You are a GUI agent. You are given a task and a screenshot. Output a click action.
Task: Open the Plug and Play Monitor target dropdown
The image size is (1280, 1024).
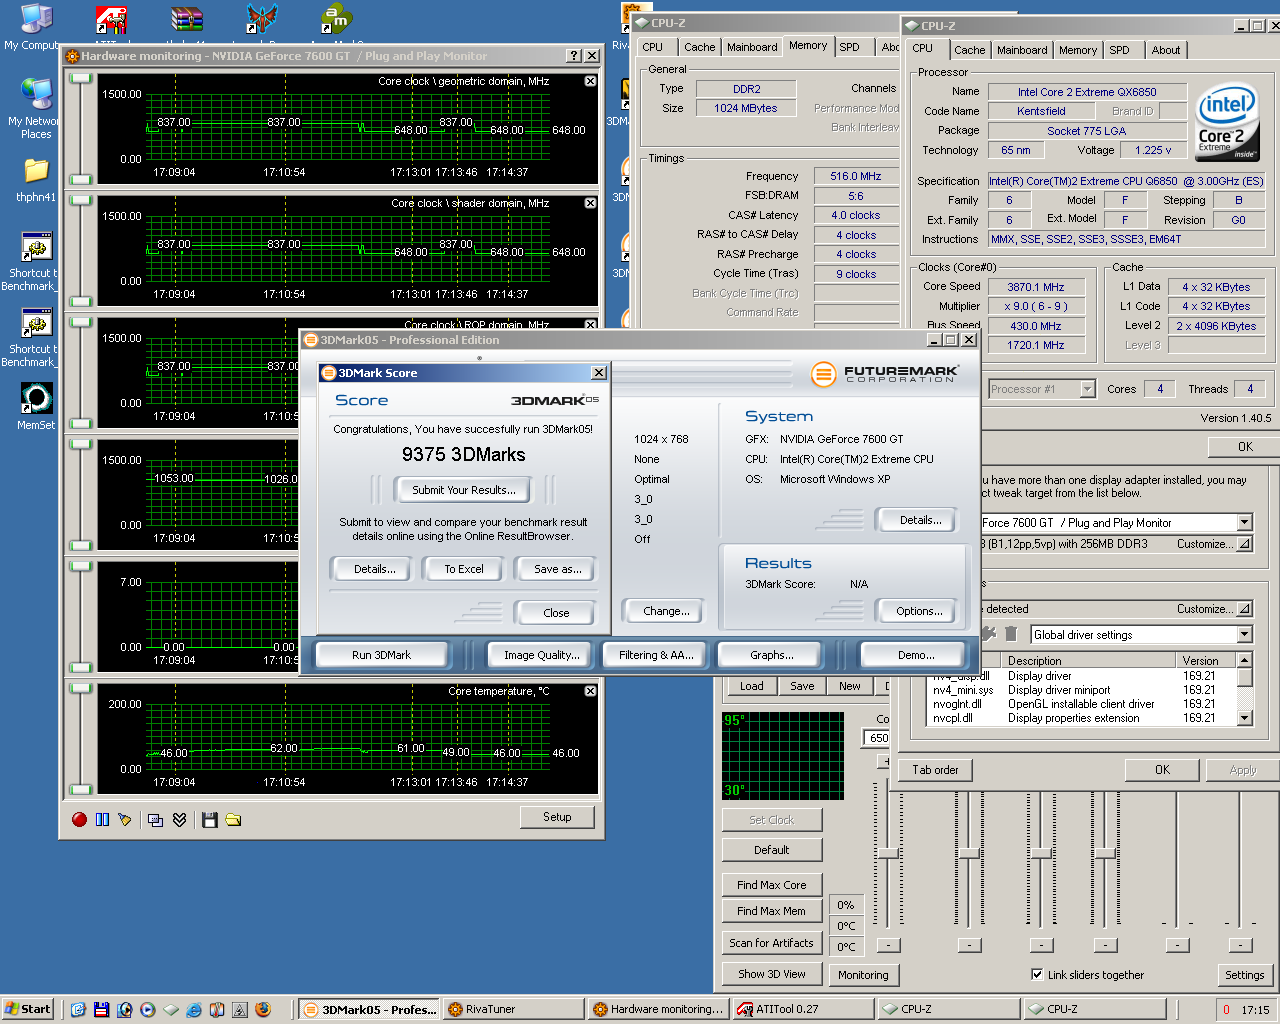click(1244, 522)
